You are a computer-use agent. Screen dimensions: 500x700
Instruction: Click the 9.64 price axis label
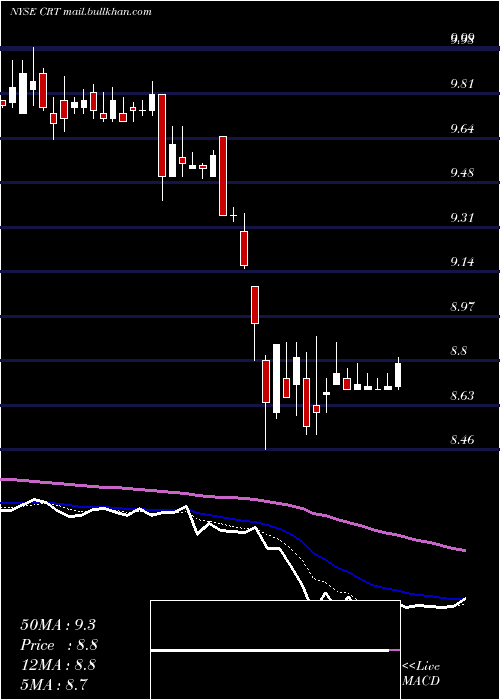coord(462,129)
